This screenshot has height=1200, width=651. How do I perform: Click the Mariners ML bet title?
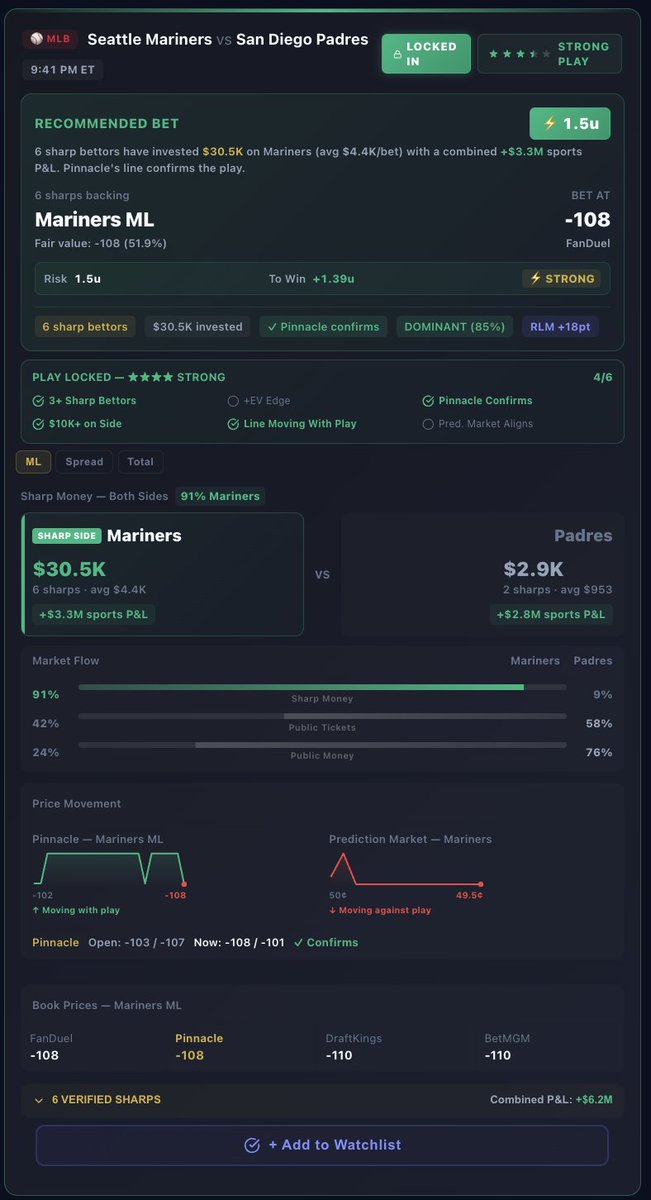(95, 219)
